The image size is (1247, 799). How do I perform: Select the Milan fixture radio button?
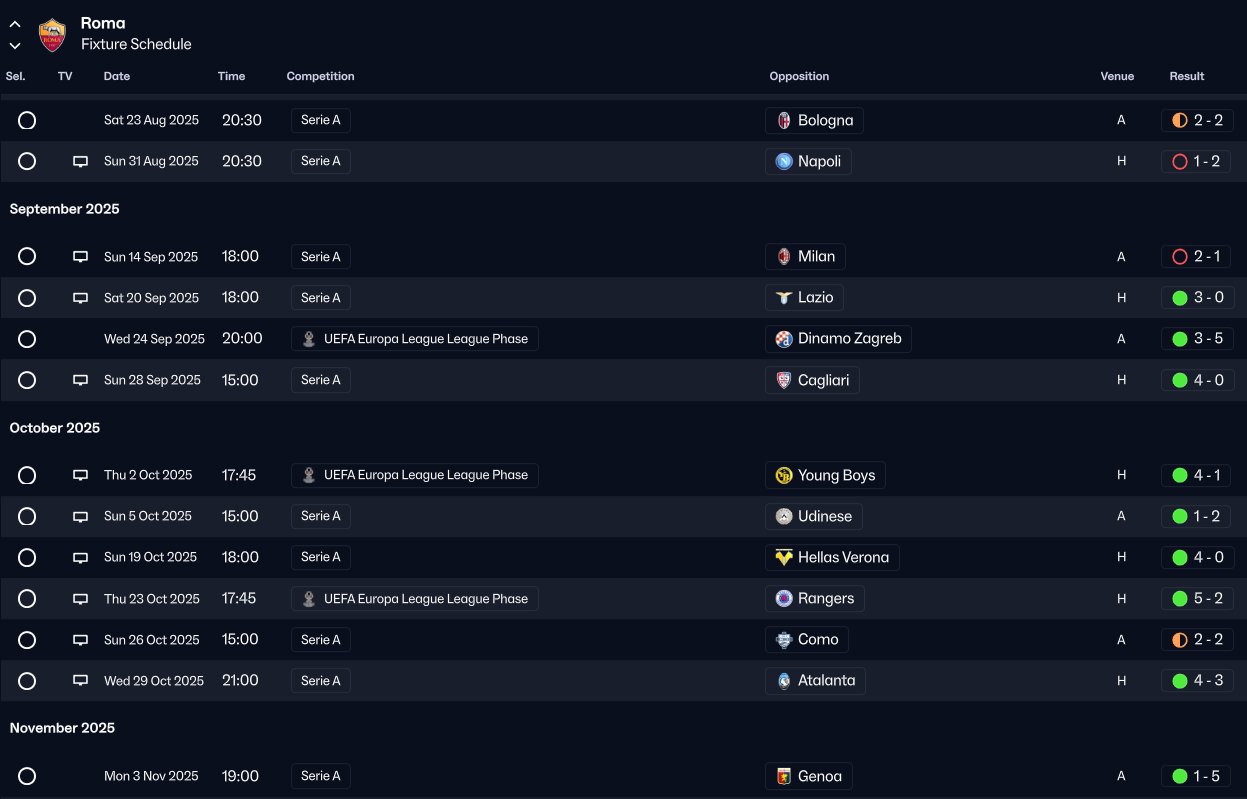pos(27,257)
